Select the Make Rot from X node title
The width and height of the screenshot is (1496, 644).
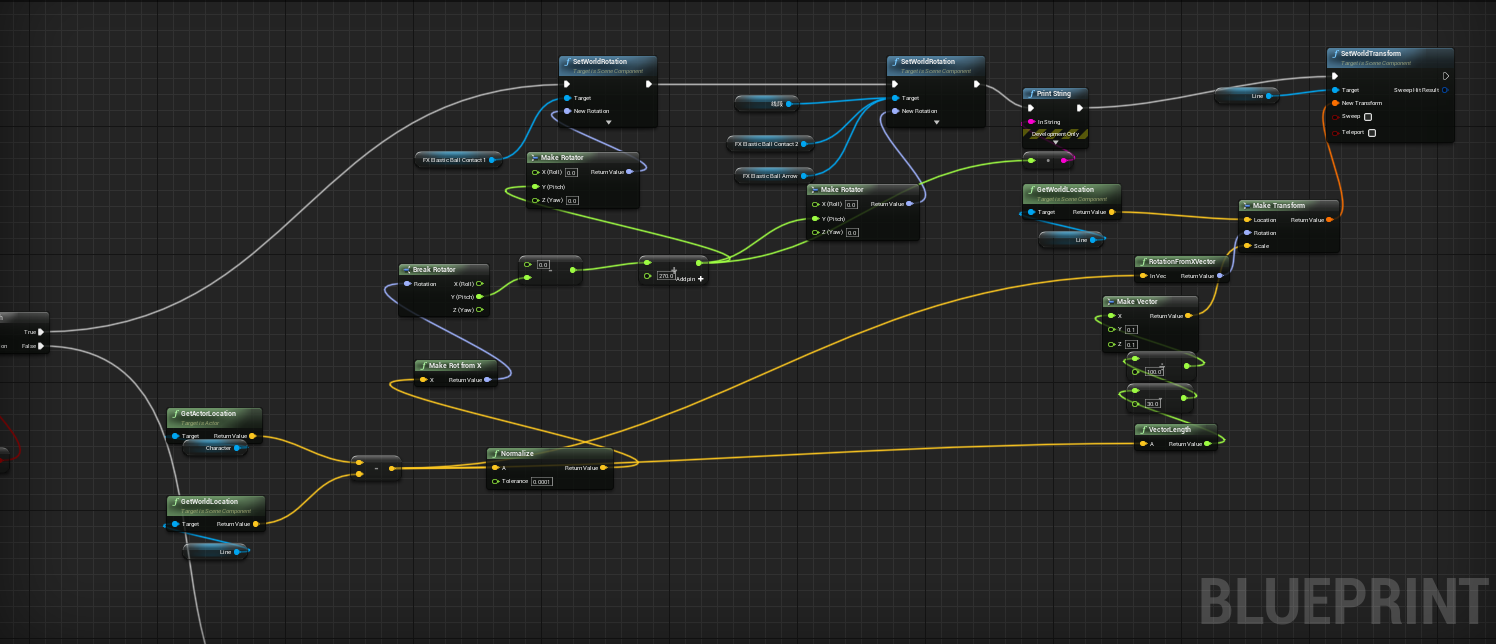click(x=455, y=366)
